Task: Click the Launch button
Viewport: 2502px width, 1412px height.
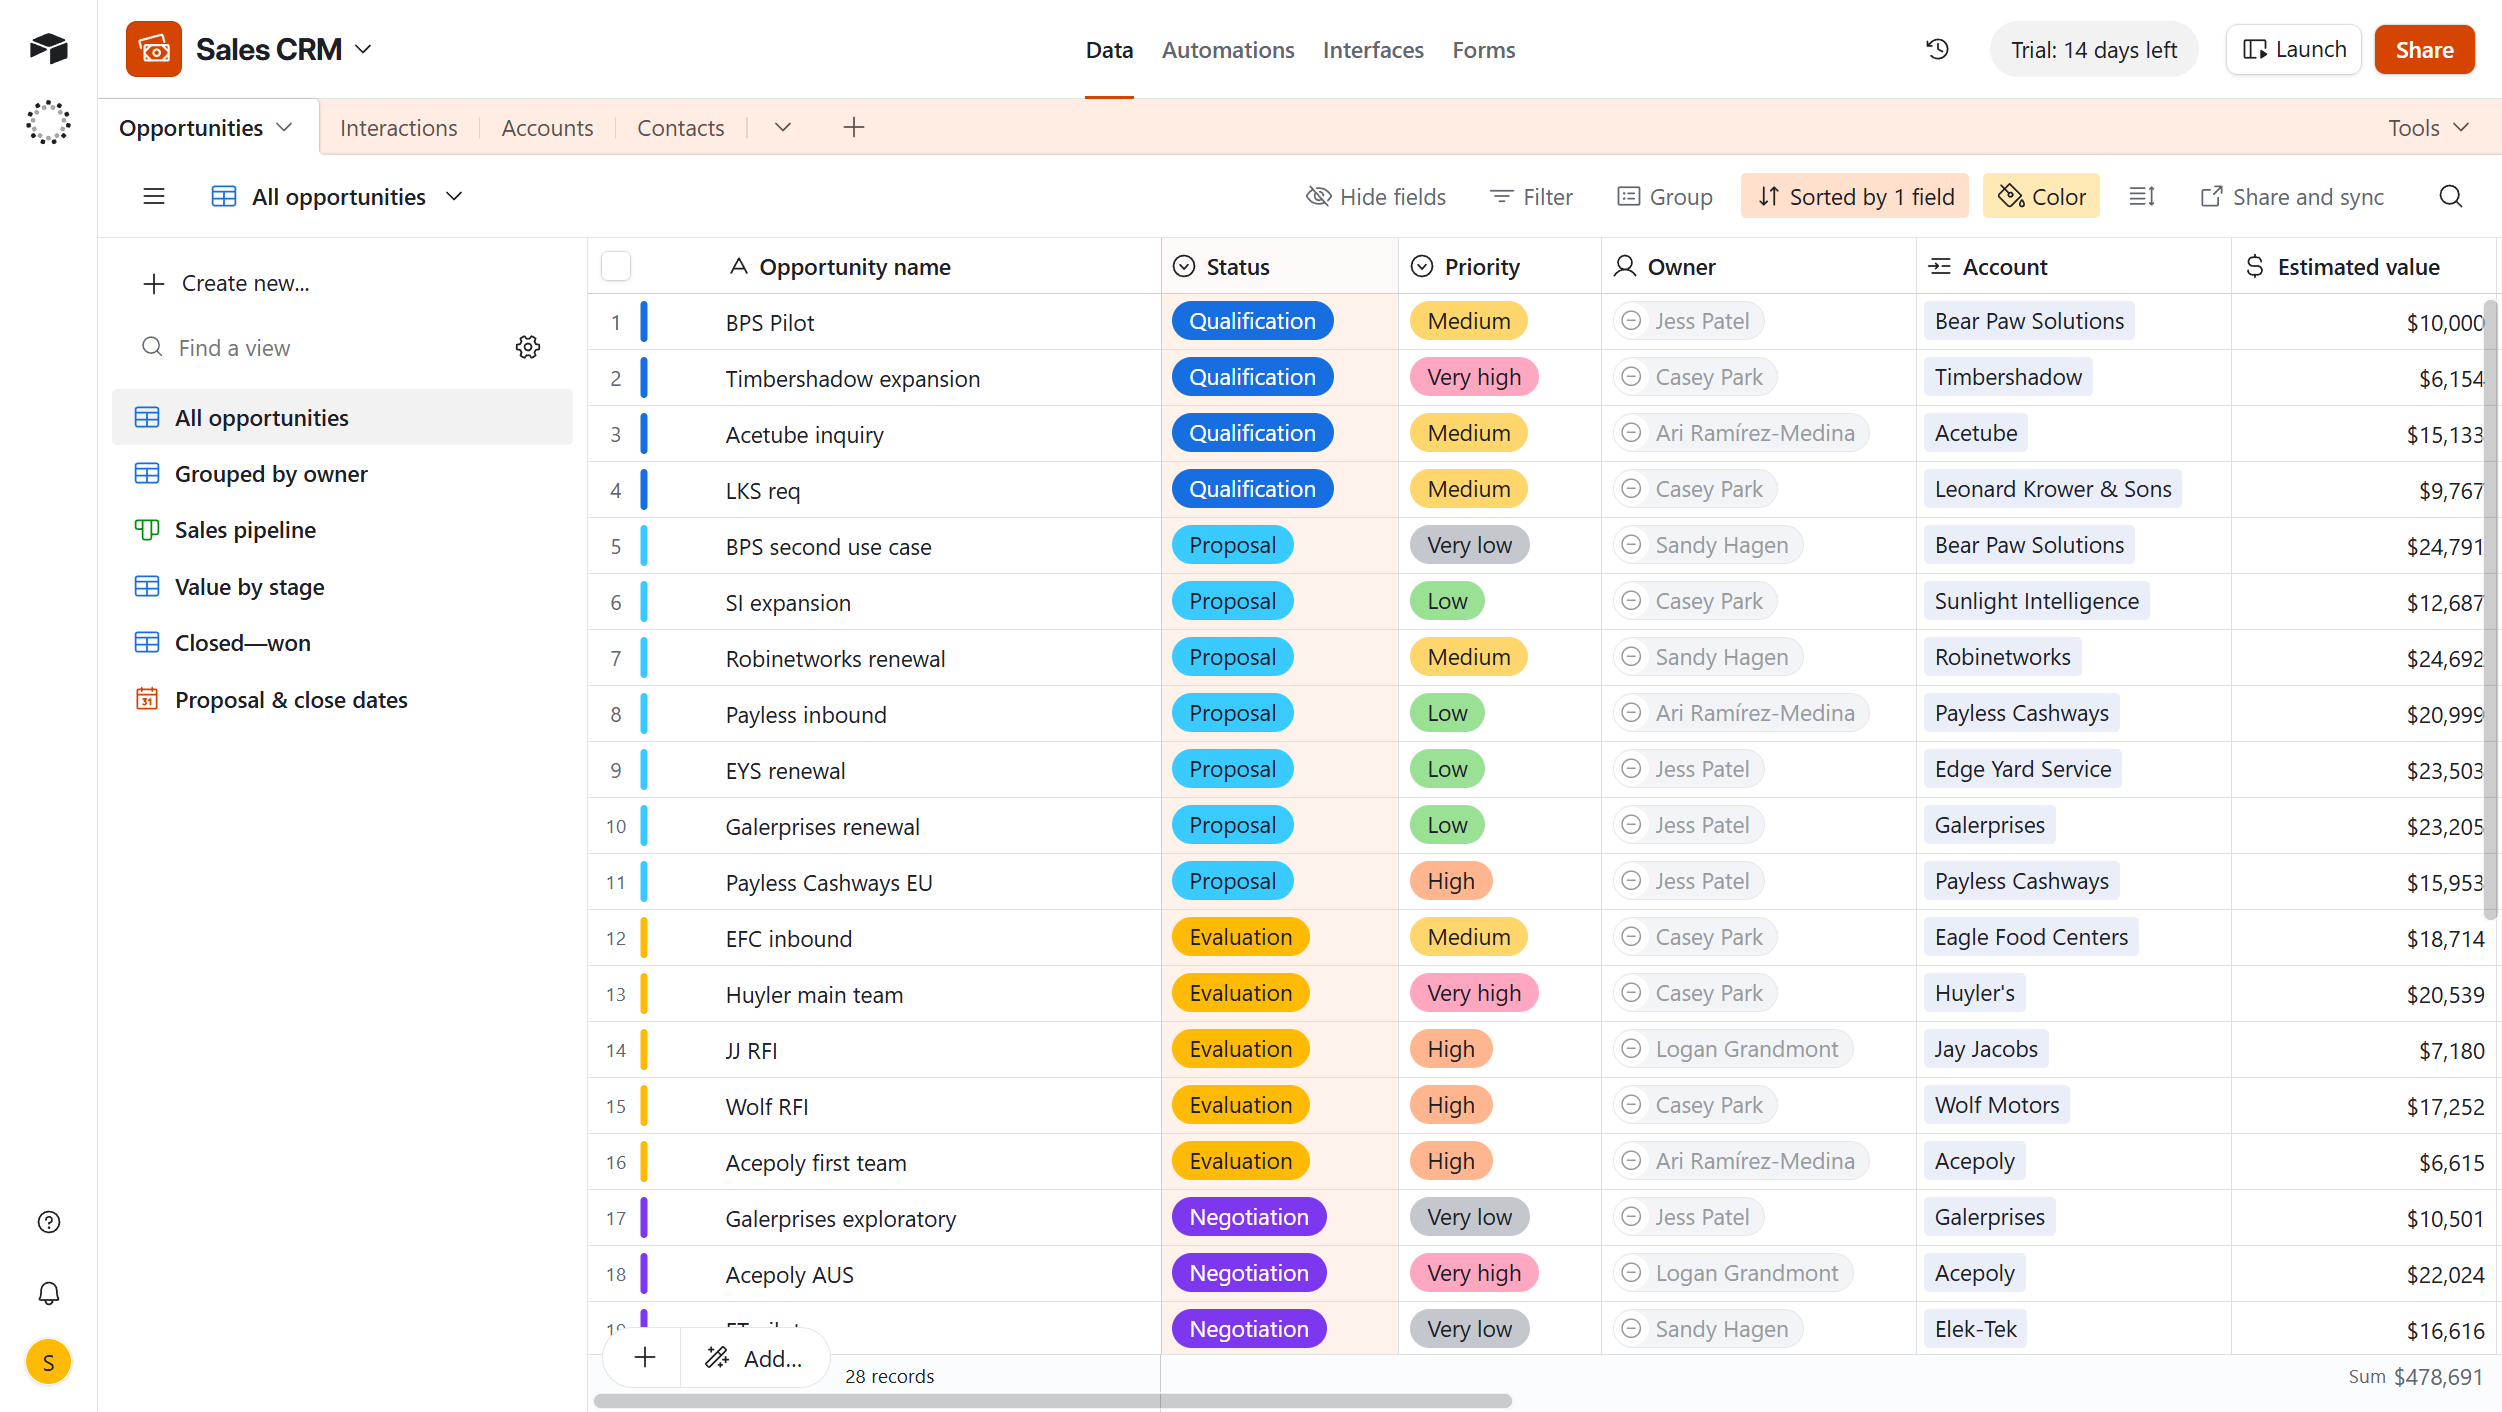Action: [2293, 49]
